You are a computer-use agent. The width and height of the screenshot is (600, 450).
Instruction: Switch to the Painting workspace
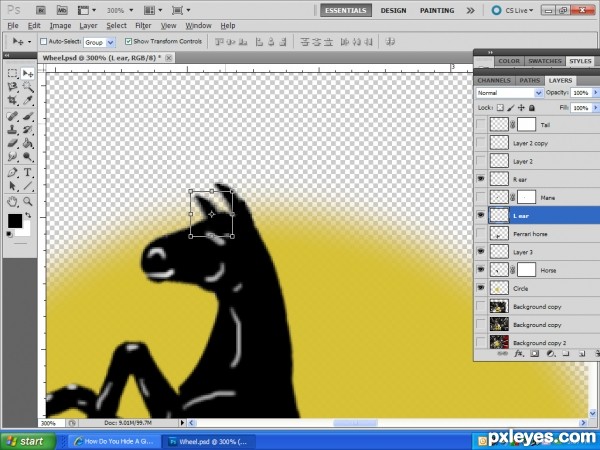(437, 10)
